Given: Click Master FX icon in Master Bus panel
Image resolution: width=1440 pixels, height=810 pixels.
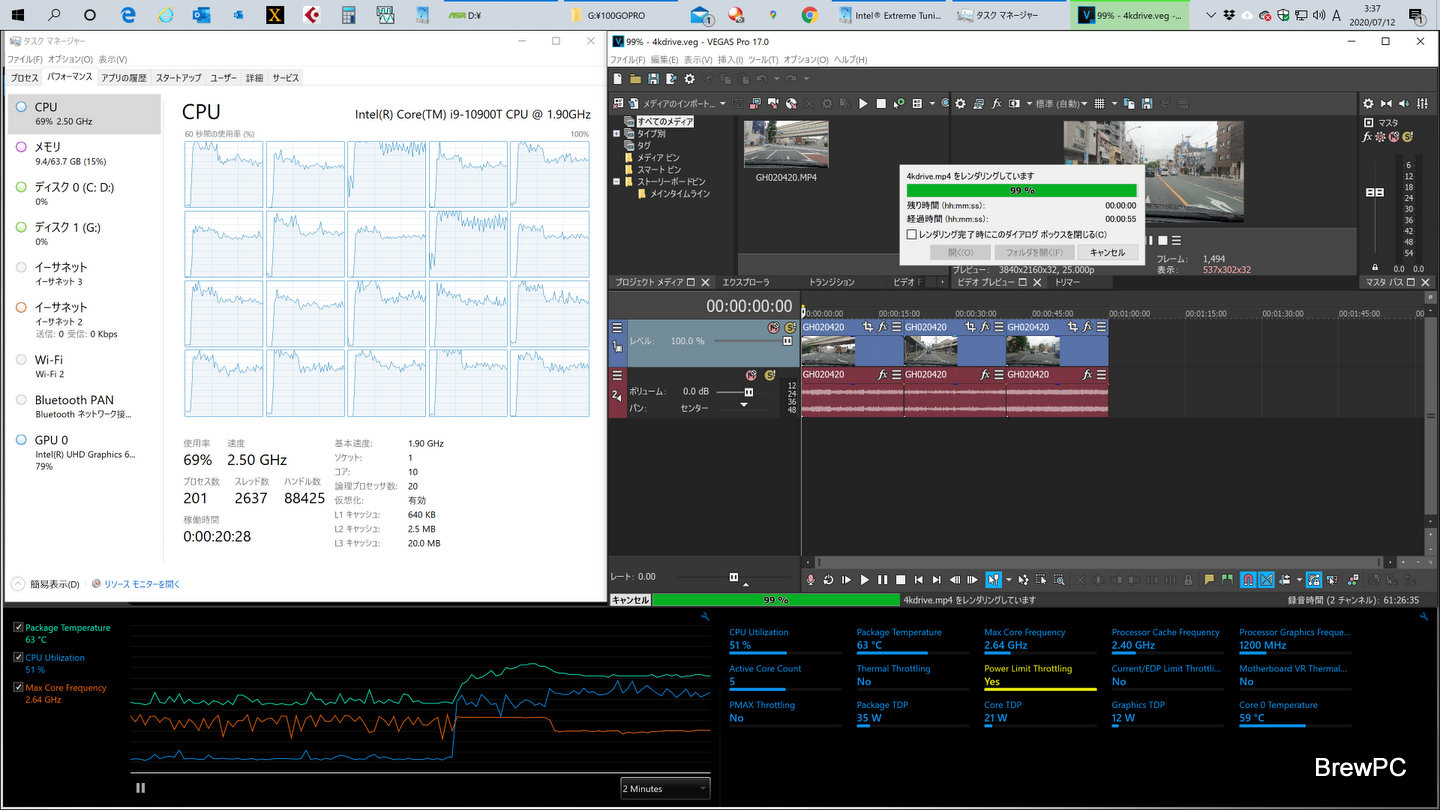Looking at the screenshot, I should pyautogui.click(x=1367, y=136).
